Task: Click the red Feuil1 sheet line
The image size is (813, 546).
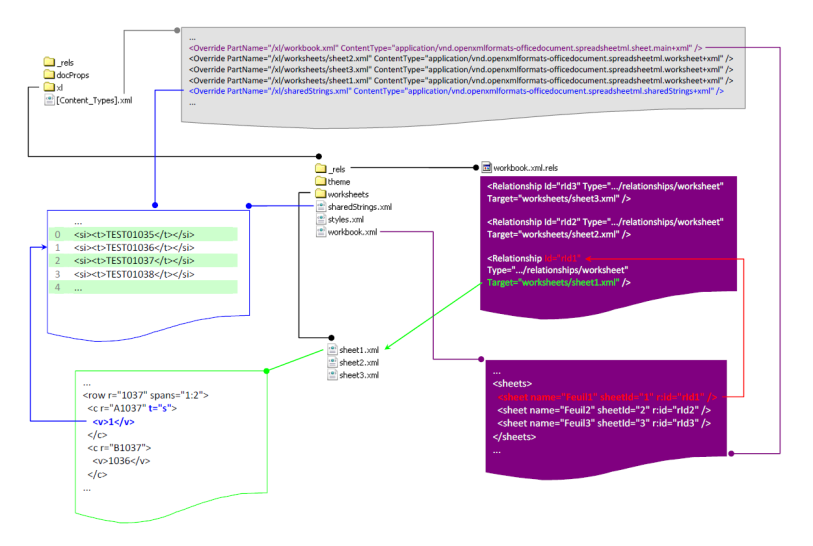Action: [x=607, y=397]
